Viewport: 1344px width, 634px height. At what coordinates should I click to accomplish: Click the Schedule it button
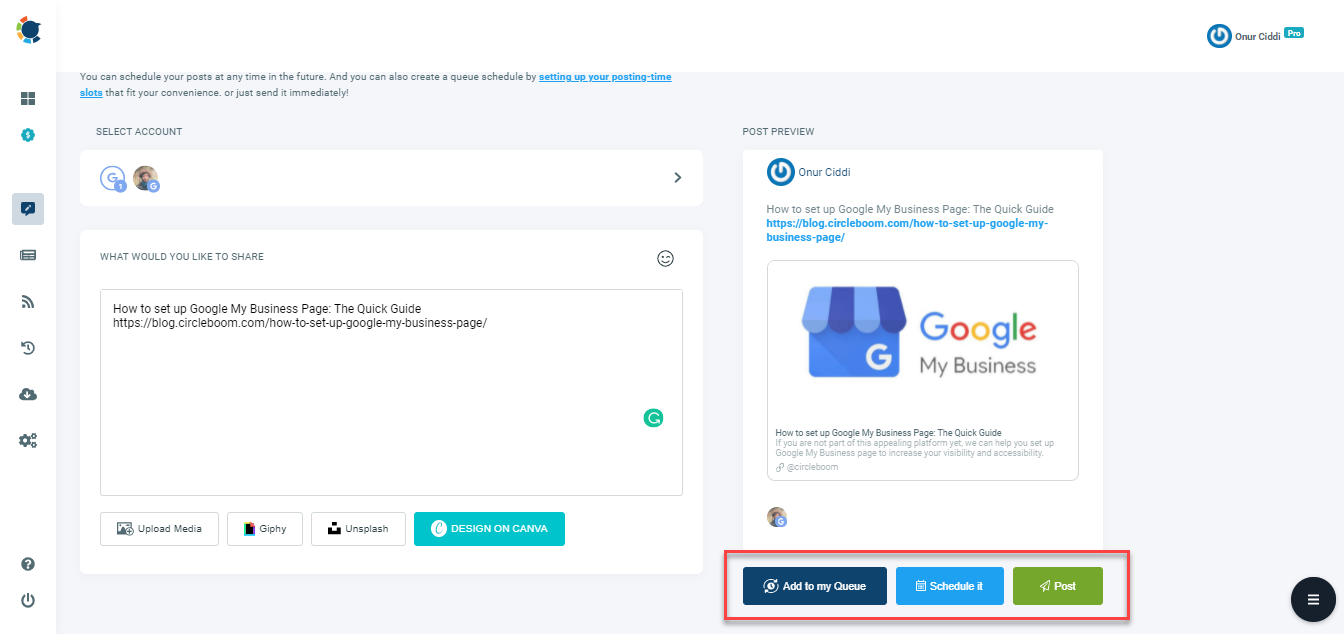(949, 586)
